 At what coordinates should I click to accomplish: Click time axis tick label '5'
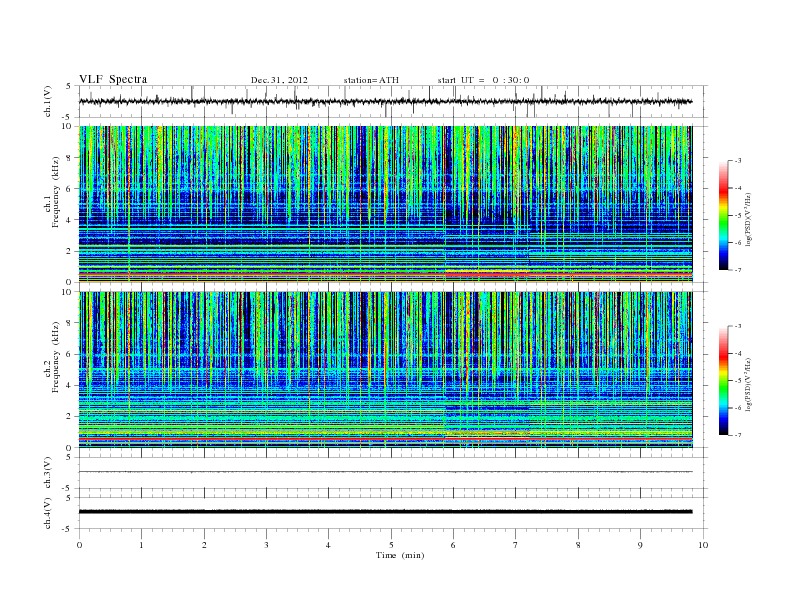tap(391, 545)
